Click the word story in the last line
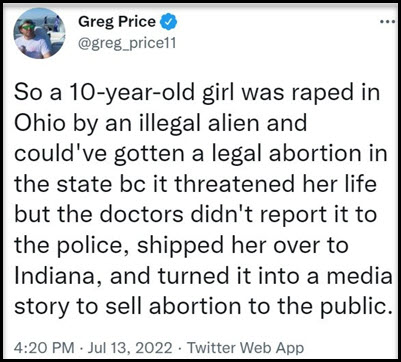Viewport: 401px width, 362px height. pos(42,308)
